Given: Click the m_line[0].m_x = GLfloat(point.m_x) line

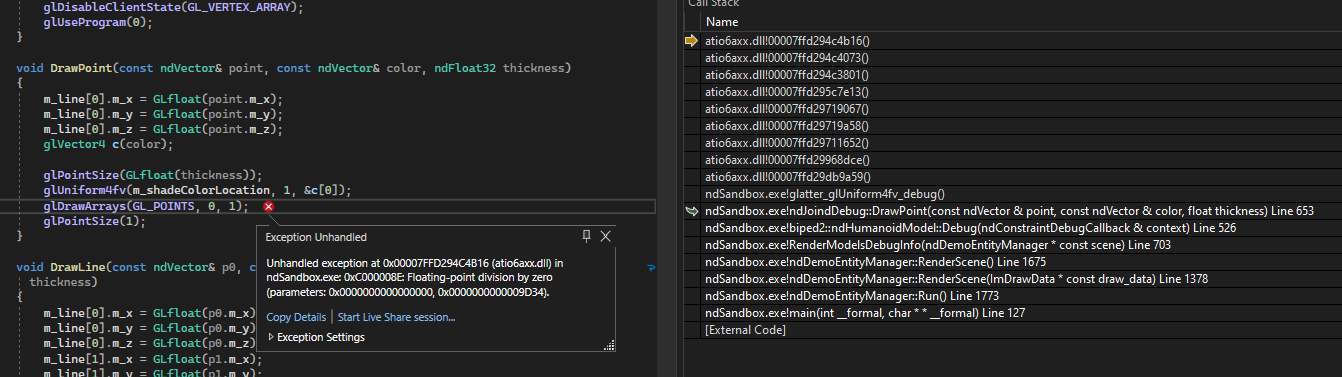Looking at the screenshot, I should click(x=164, y=99).
